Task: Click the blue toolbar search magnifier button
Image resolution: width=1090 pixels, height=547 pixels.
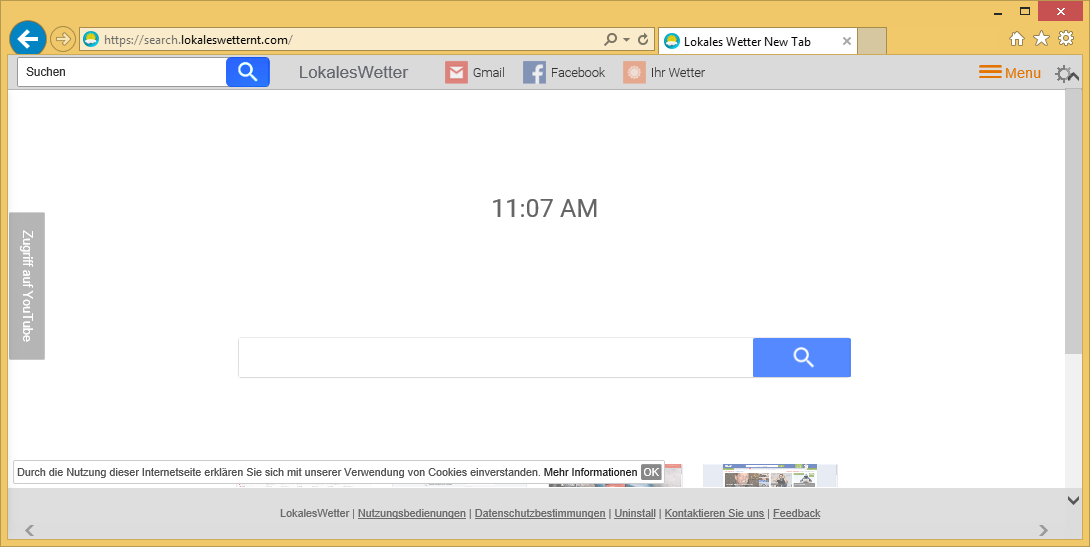Action: coord(248,72)
